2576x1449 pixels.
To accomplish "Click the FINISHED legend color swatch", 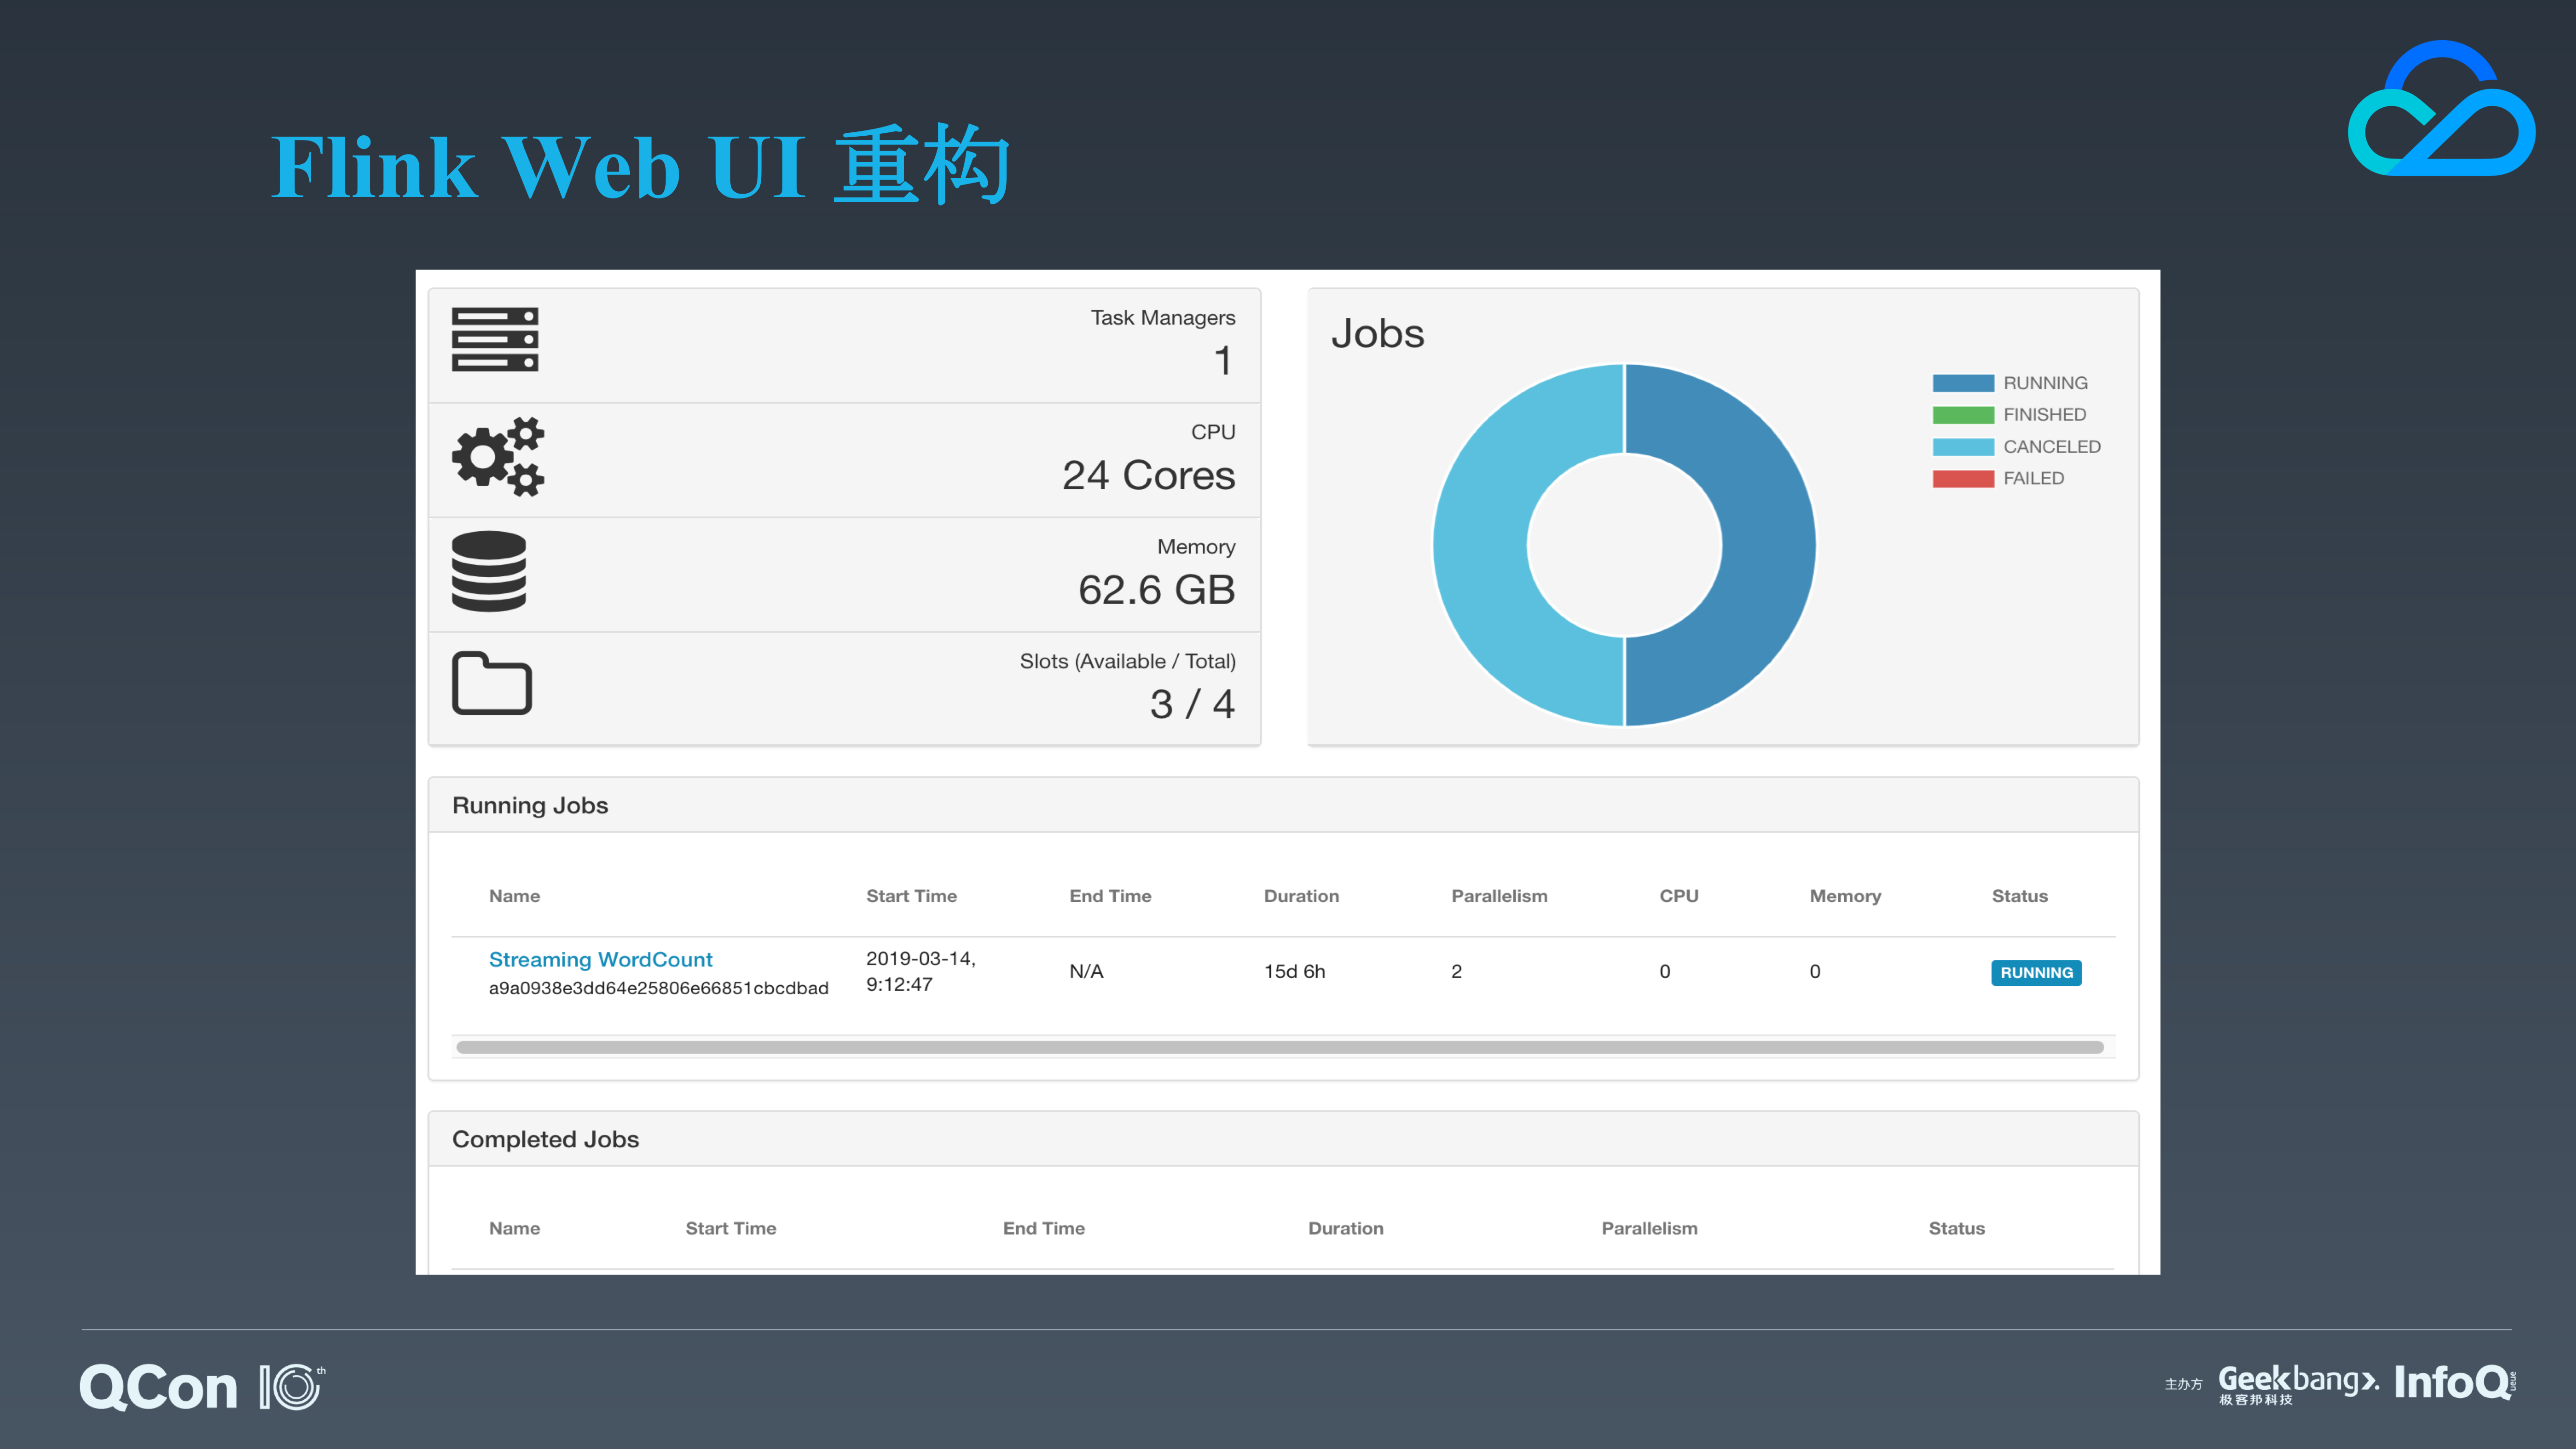I will click(x=1963, y=415).
